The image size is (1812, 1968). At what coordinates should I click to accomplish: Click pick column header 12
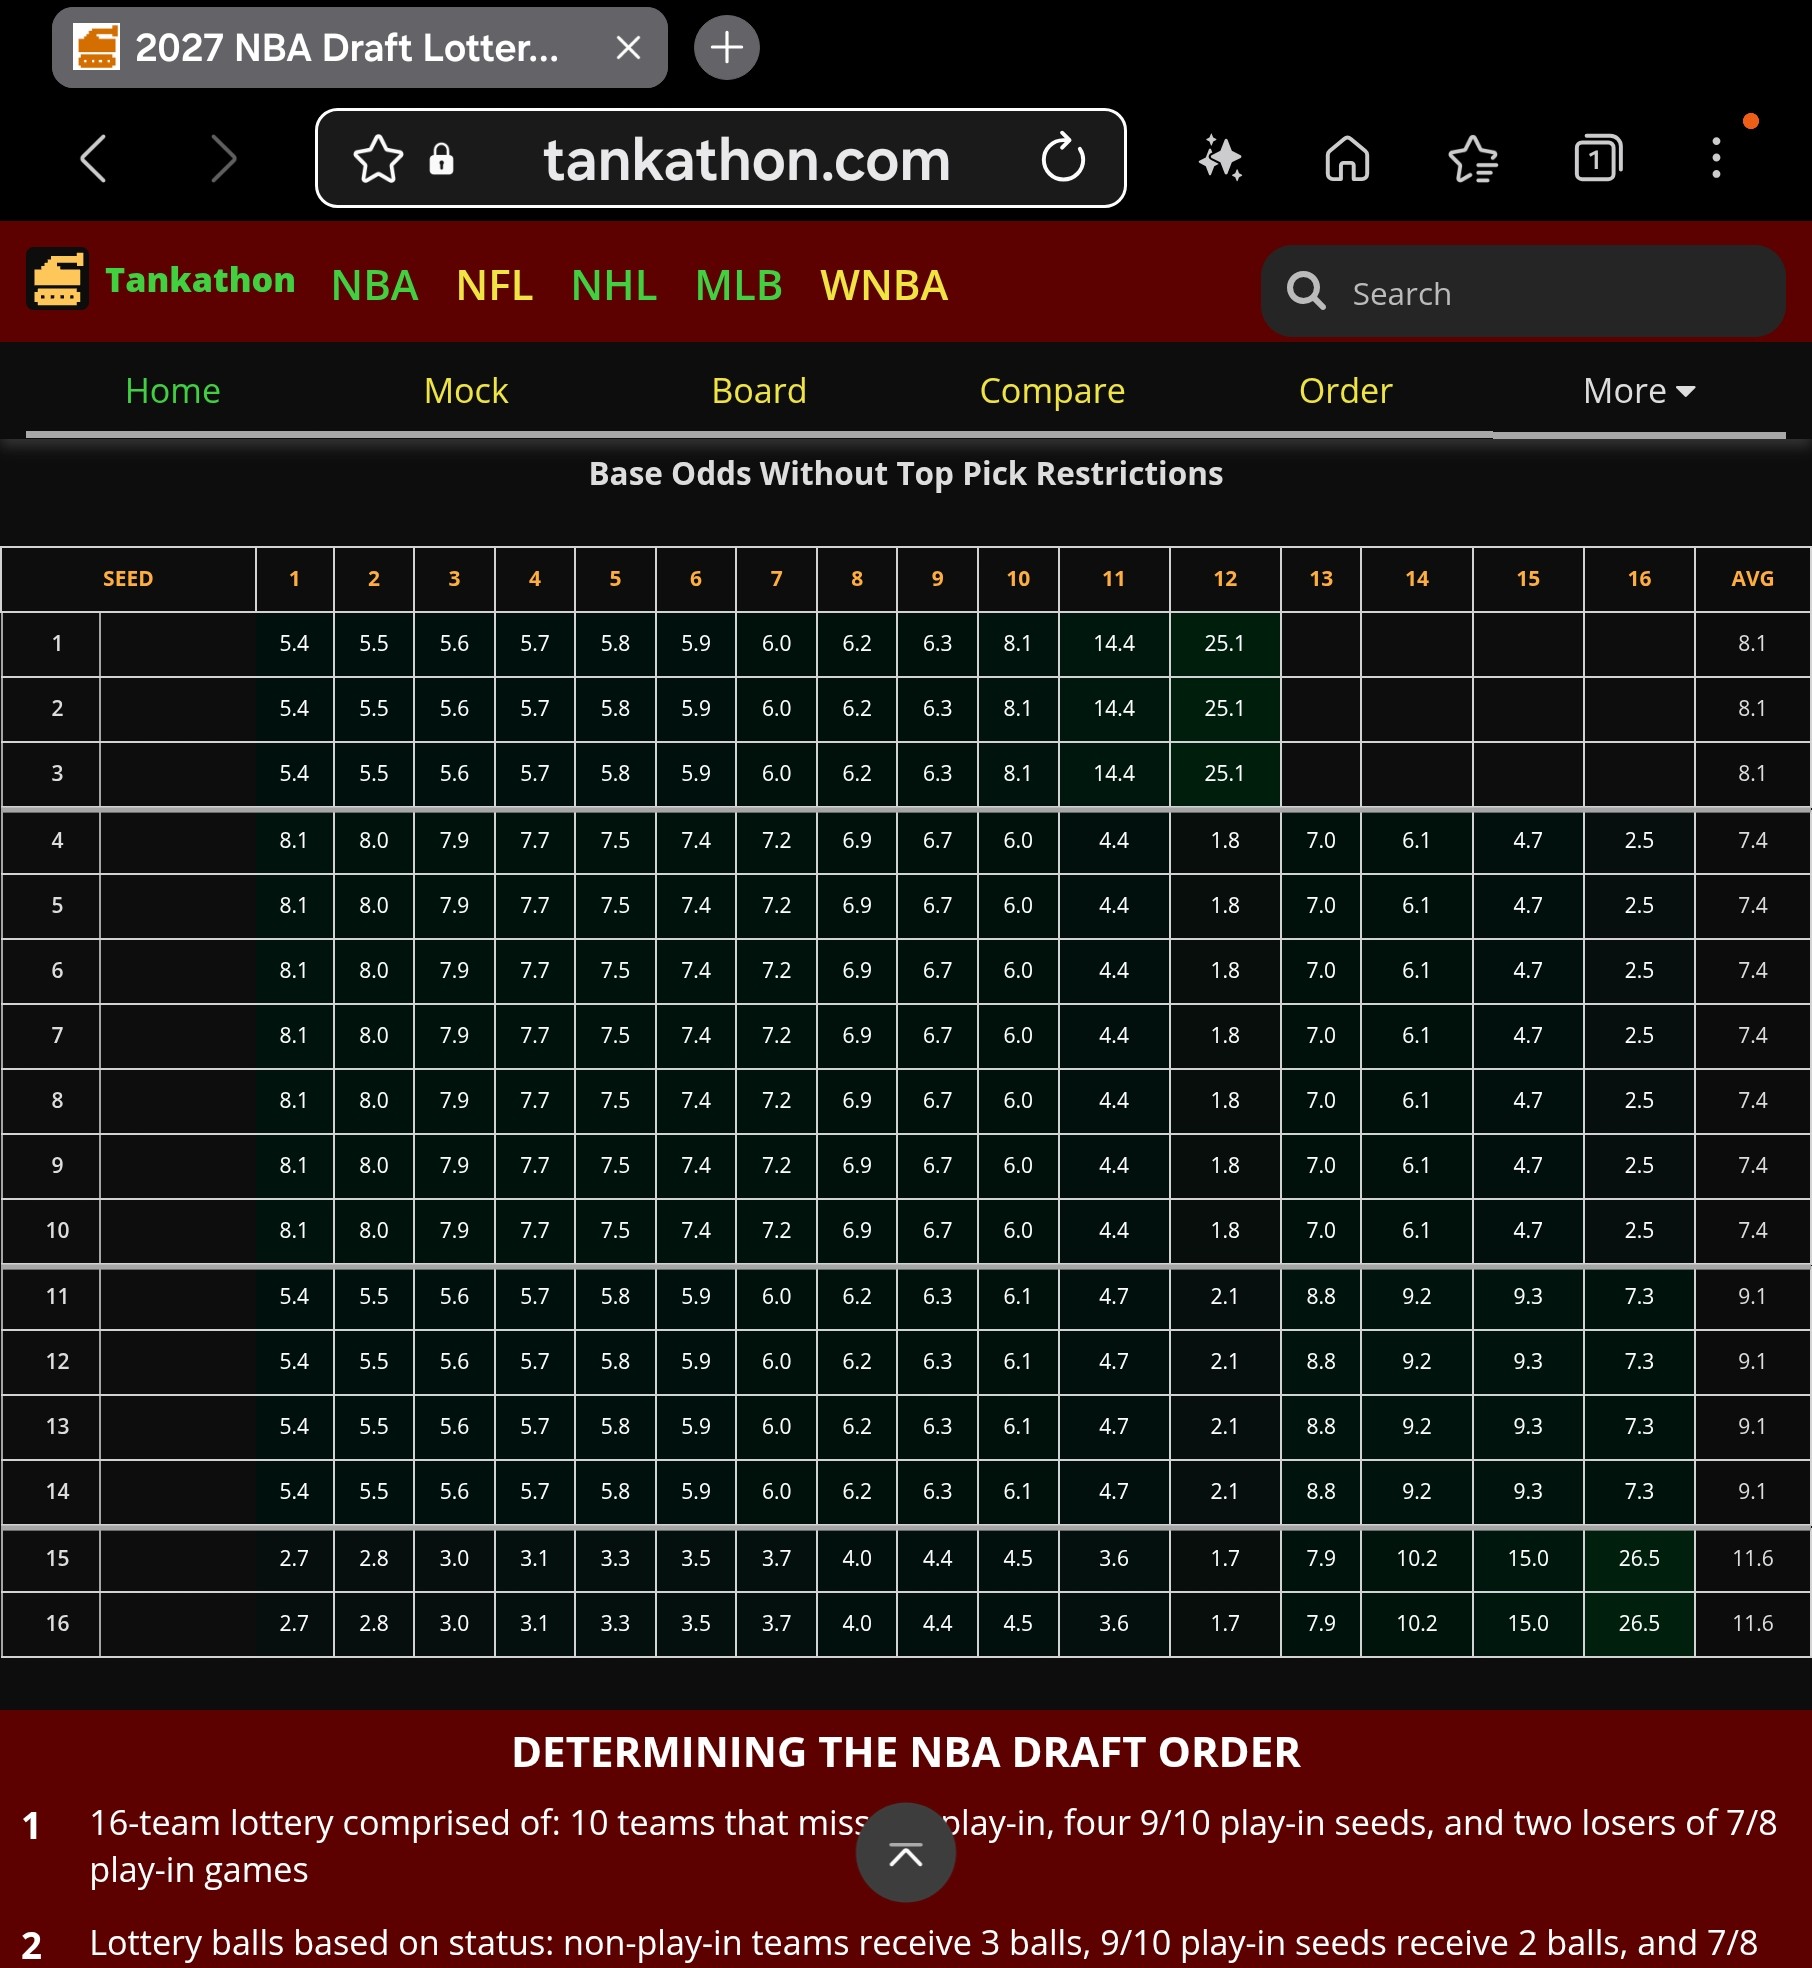[x=1225, y=579]
